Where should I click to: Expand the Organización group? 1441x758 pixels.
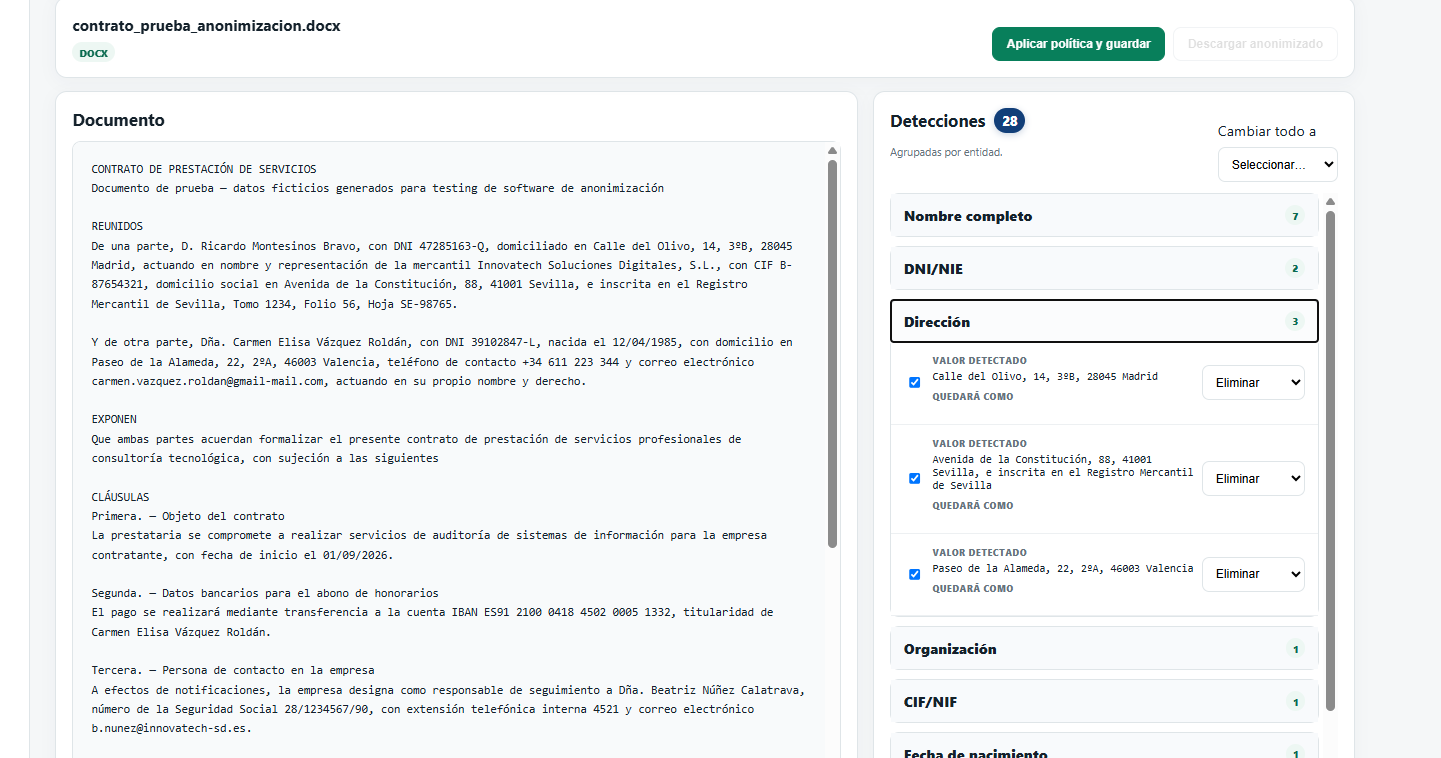click(1104, 649)
